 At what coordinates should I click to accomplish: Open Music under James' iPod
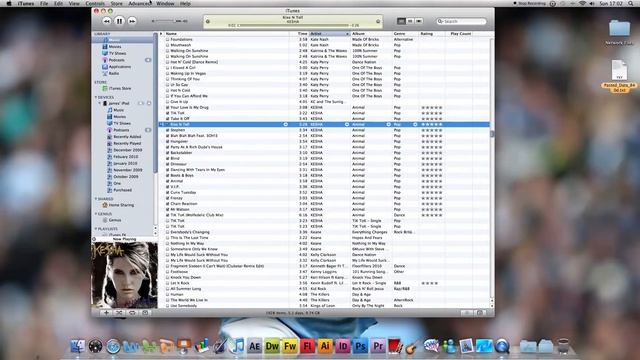pyautogui.click(x=118, y=110)
